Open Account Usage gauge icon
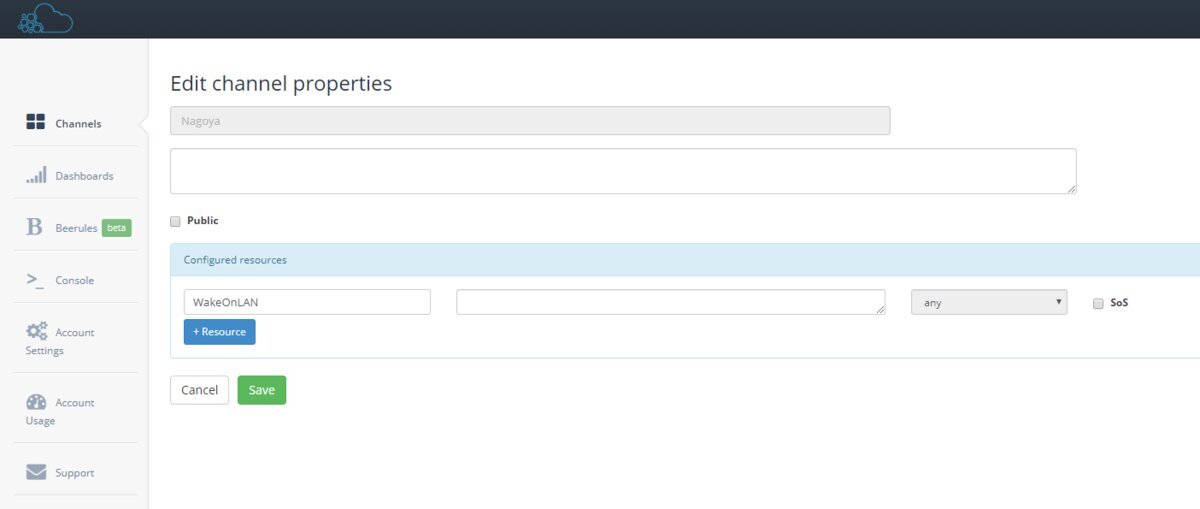This screenshot has height=509, width=1200. coord(36,402)
